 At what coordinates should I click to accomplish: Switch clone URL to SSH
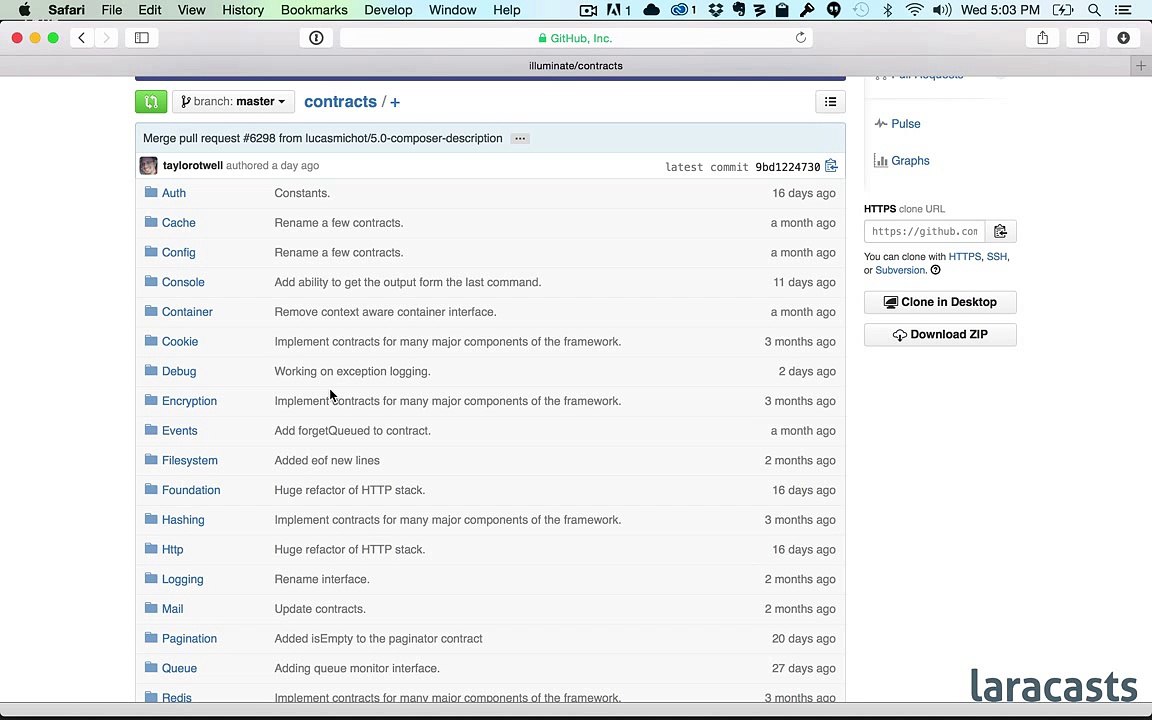(x=996, y=256)
